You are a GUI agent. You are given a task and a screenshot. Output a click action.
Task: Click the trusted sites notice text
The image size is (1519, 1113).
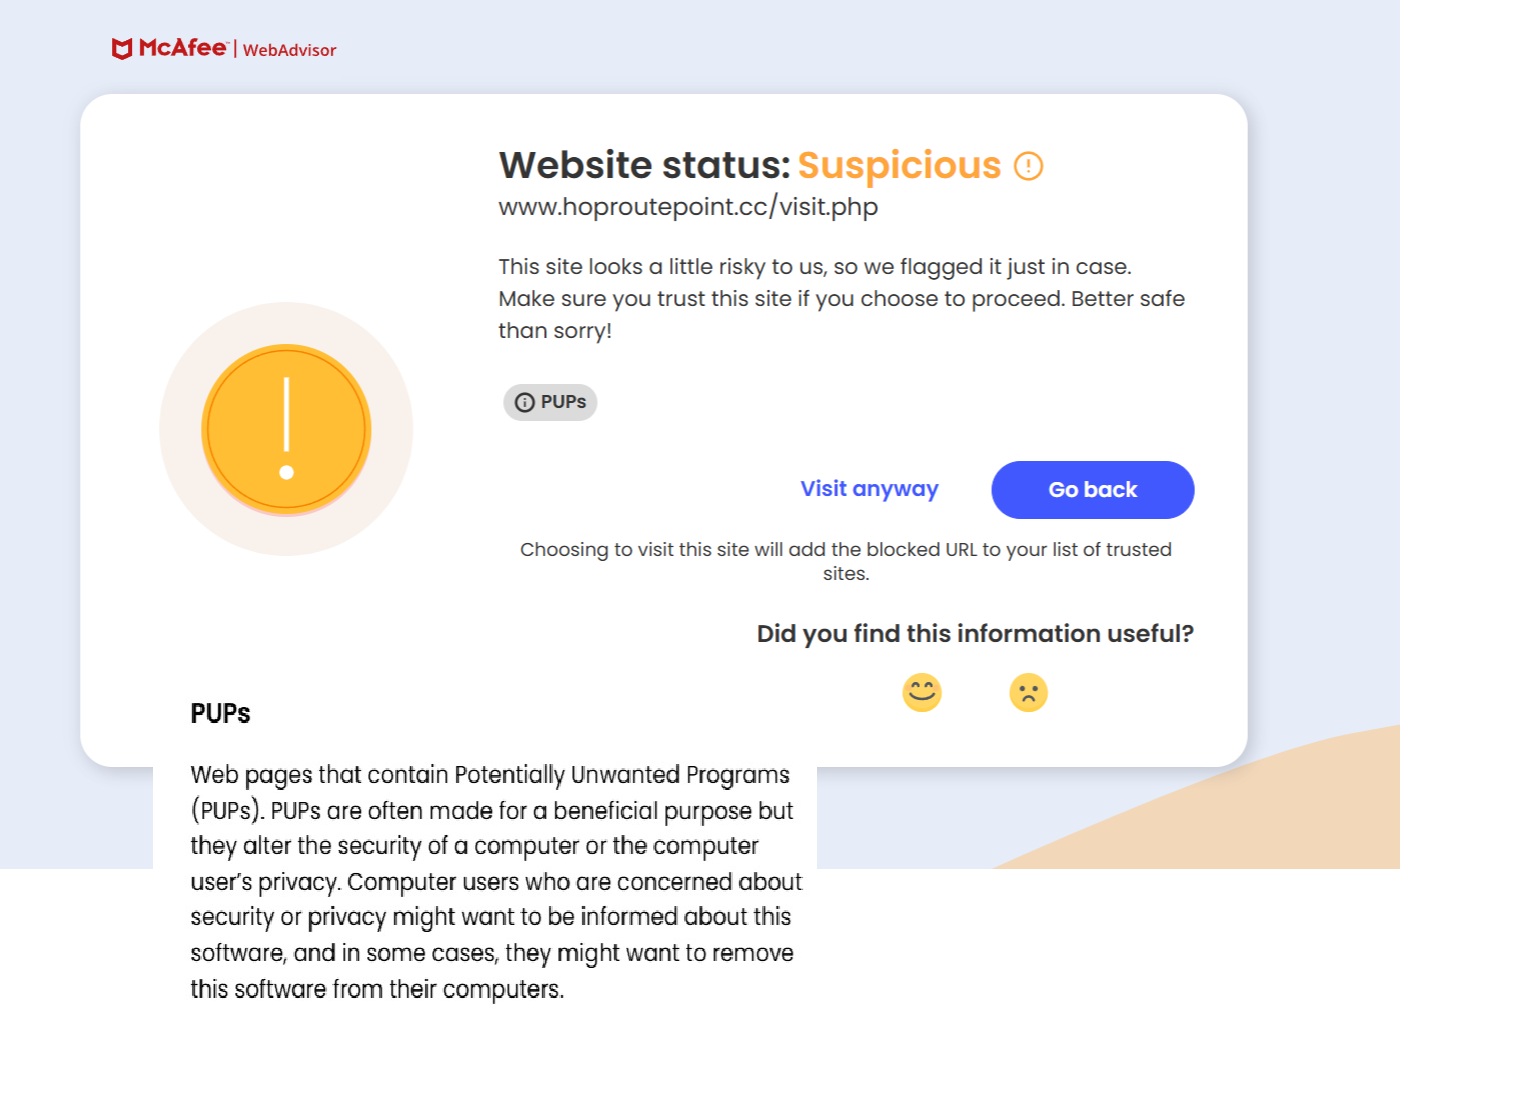click(846, 561)
